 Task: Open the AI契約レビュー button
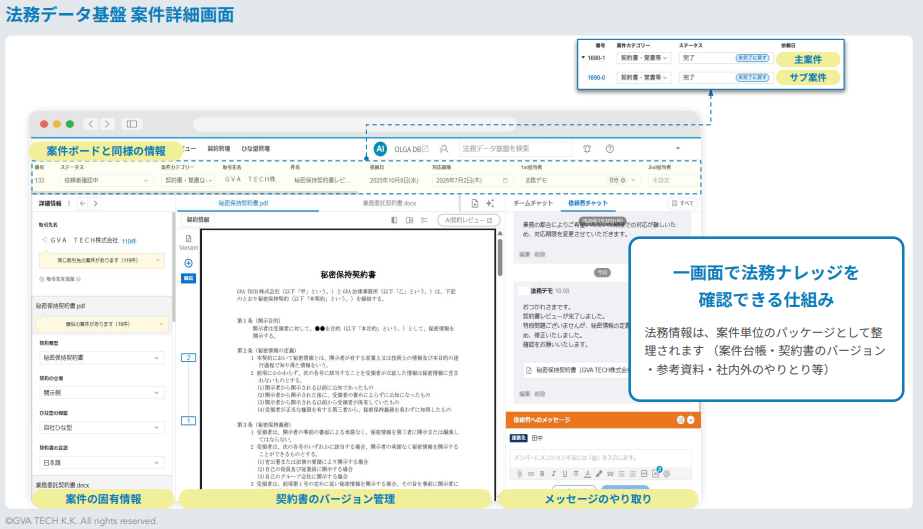pyautogui.click(x=469, y=220)
